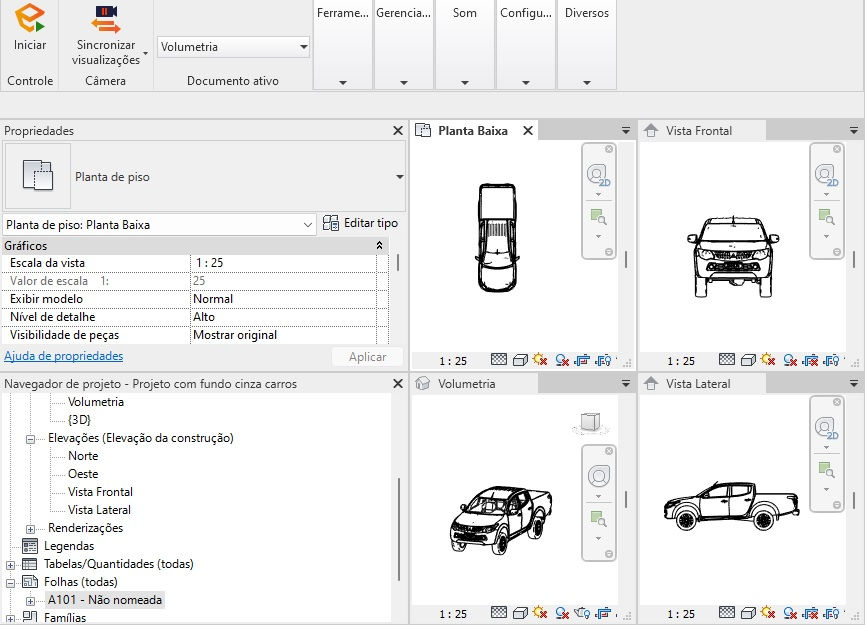Toggle crop view in Vista Frontal view bar

tap(810, 361)
